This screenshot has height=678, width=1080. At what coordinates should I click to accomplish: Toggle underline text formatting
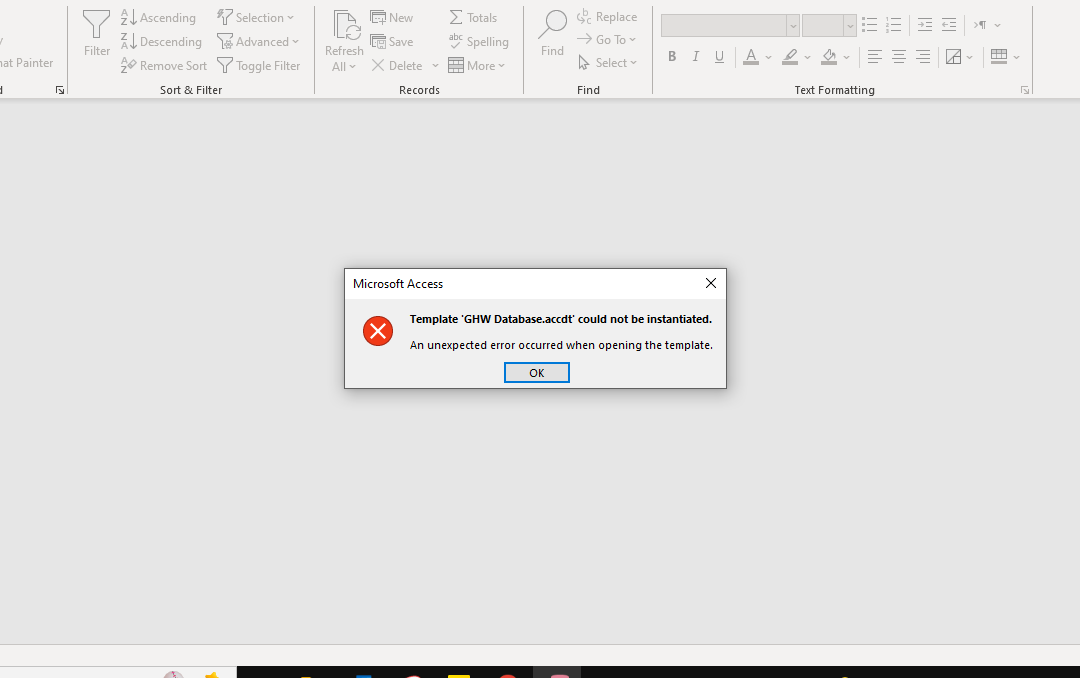click(x=719, y=56)
